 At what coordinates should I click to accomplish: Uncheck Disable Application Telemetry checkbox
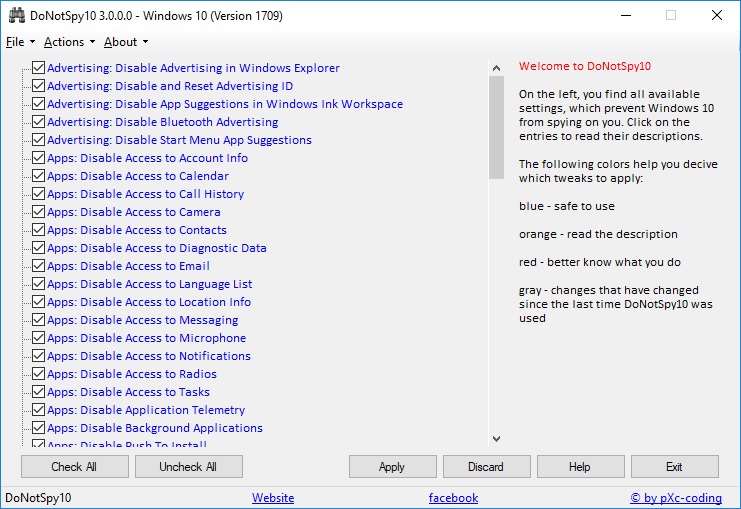[39, 409]
